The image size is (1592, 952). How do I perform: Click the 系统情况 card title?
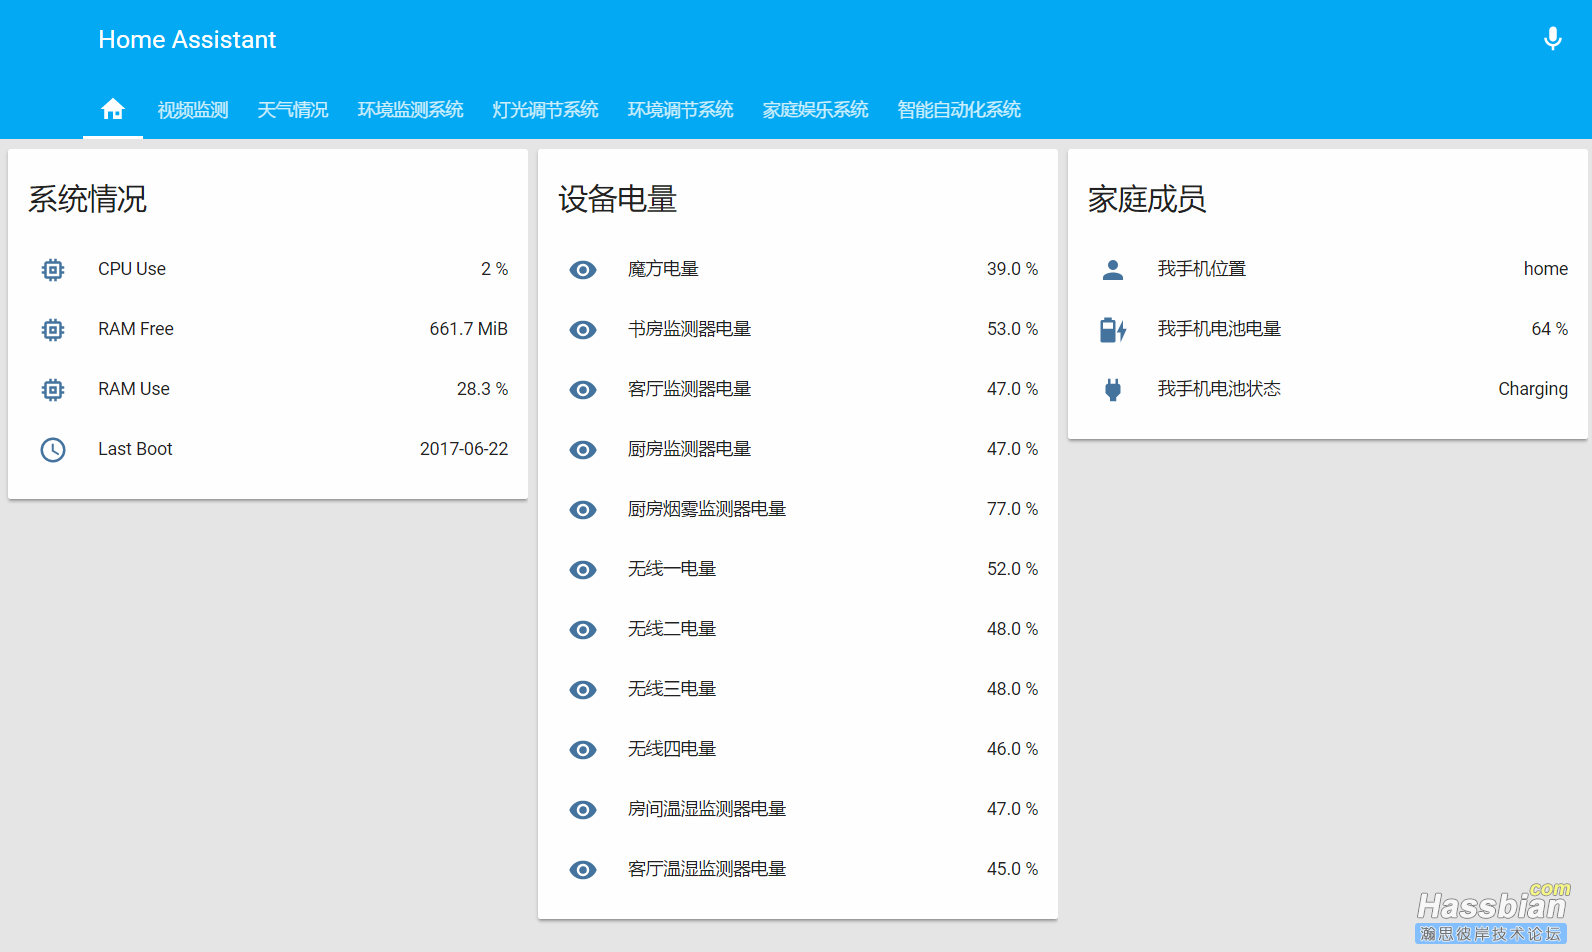tap(88, 199)
